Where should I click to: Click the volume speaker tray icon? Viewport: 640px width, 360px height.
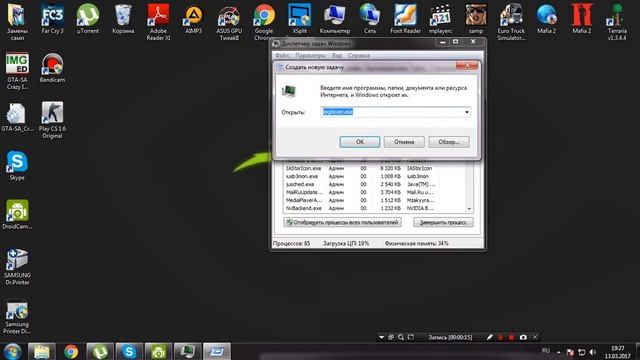pyautogui.click(x=593, y=352)
